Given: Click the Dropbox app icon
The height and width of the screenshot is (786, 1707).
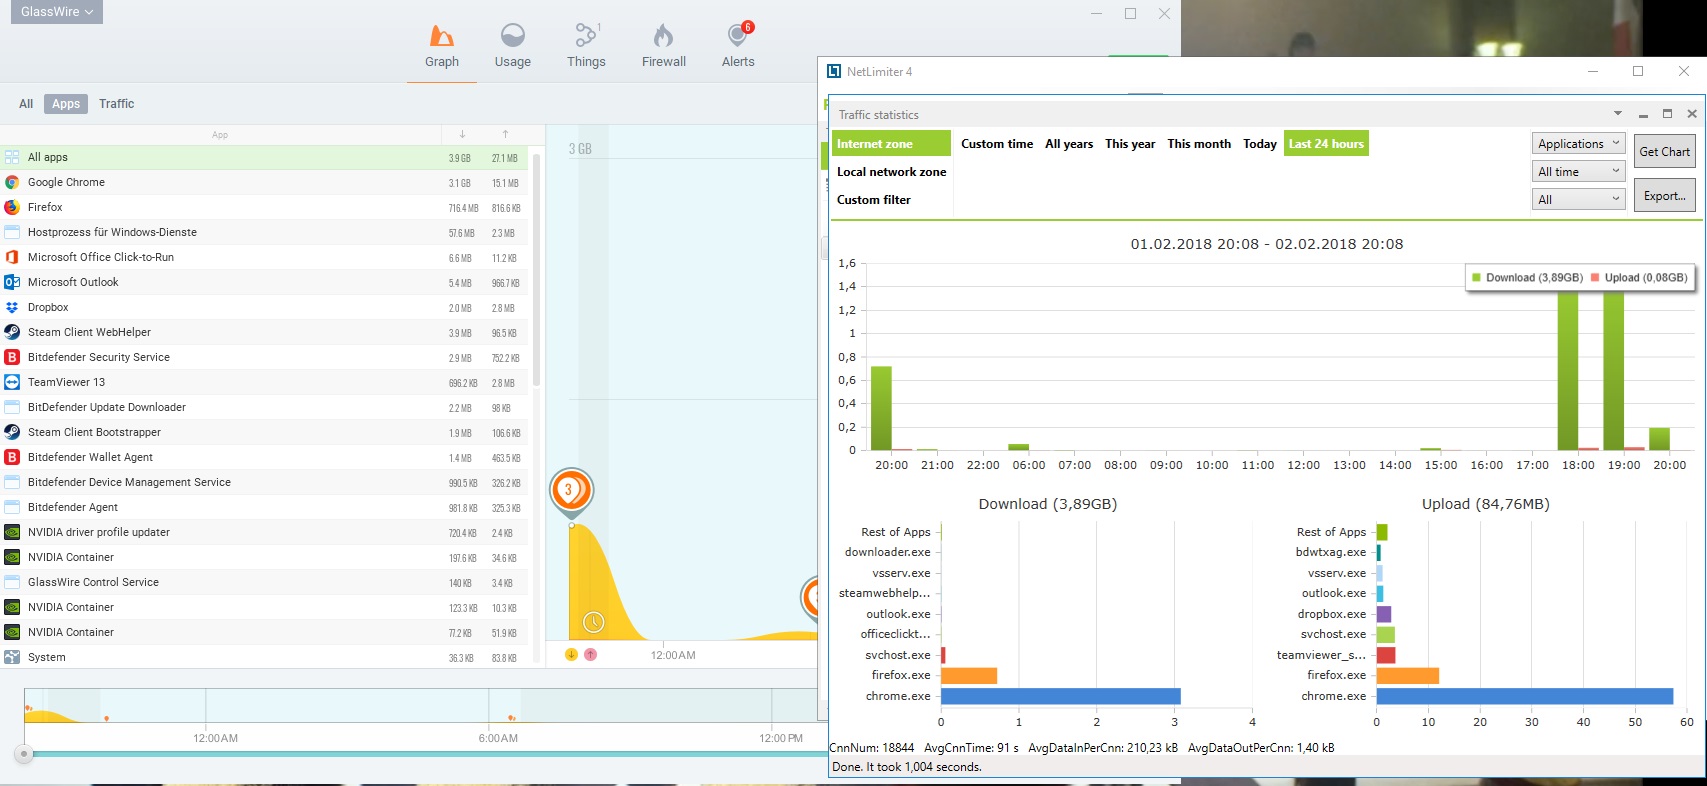Looking at the screenshot, I should click(x=12, y=307).
